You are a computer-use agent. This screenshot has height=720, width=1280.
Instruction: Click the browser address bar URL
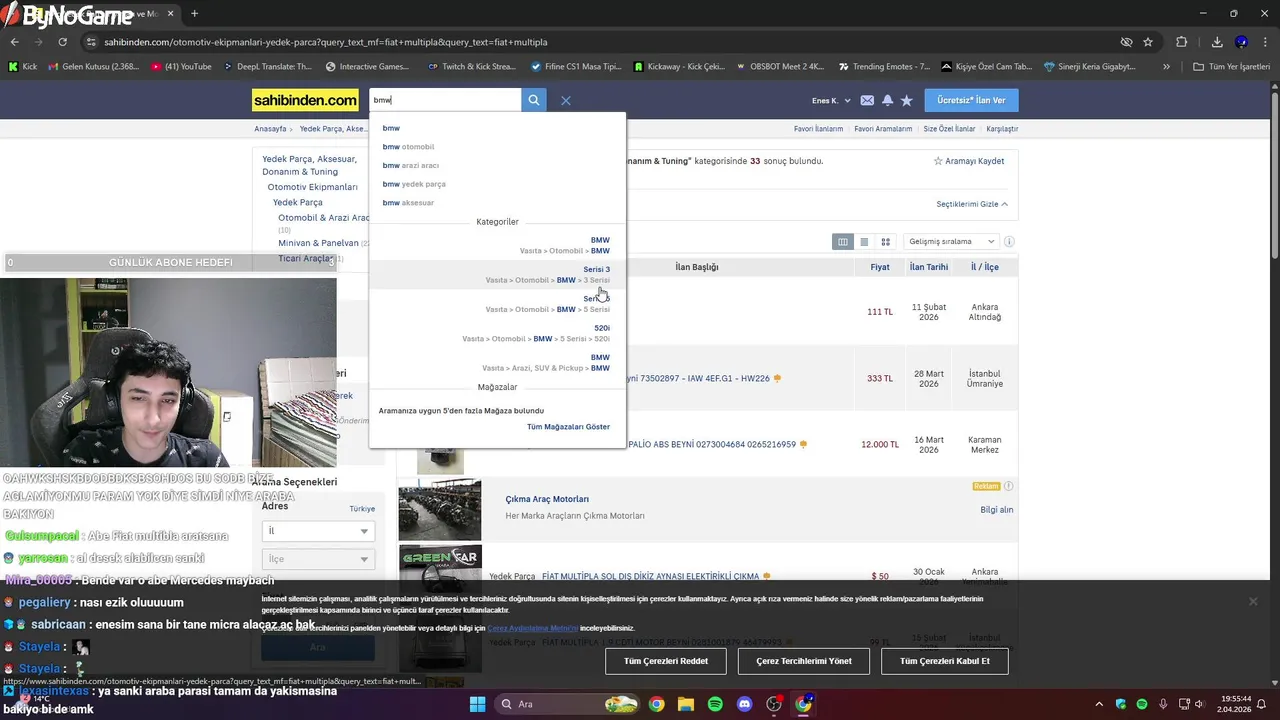pyautogui.click(x=325, y=42)
